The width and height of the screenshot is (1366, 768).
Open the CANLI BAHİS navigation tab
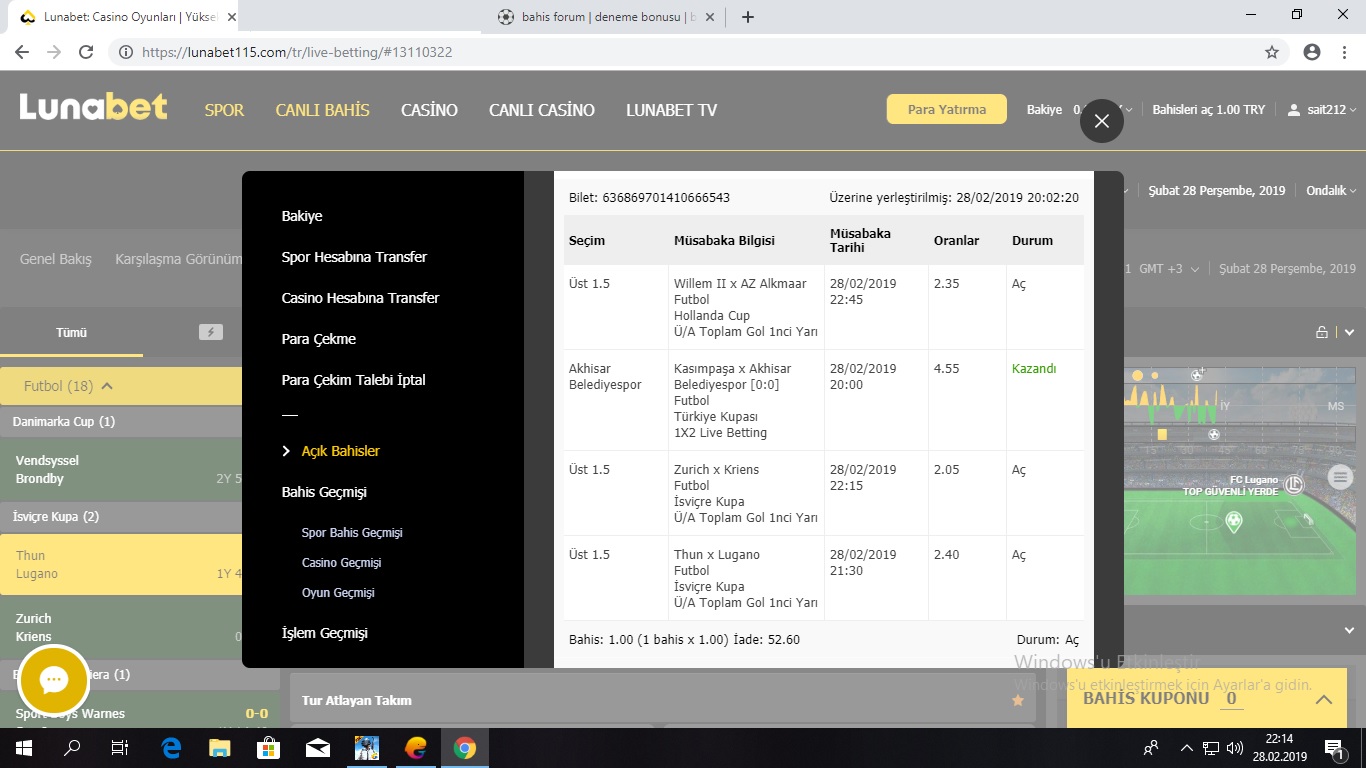[322, 110]
